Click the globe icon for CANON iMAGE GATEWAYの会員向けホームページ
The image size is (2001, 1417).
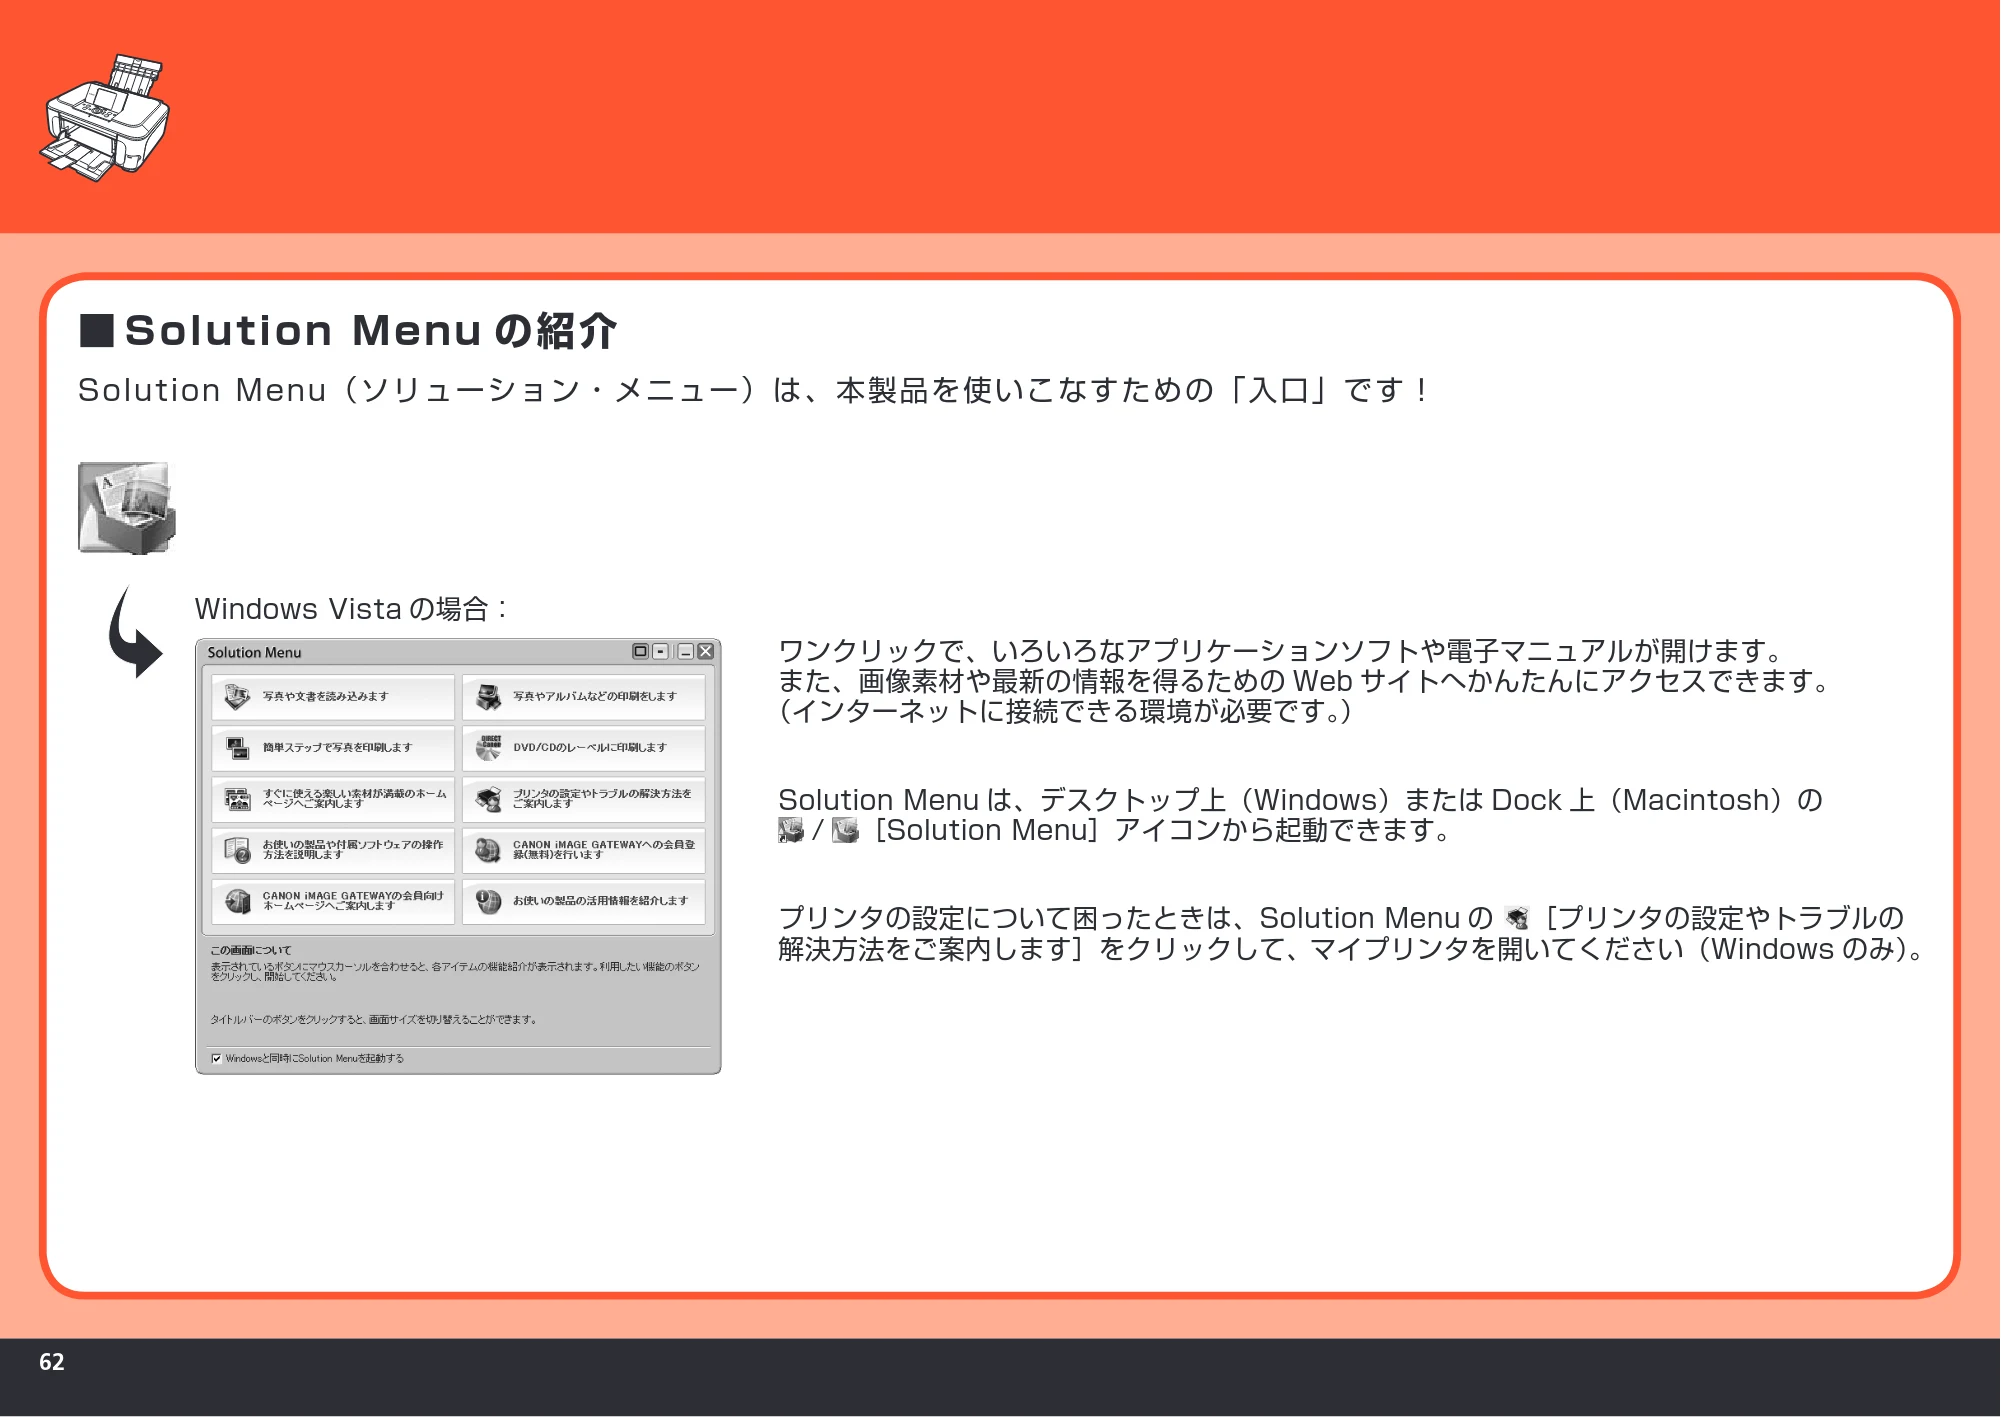coord(237,901)
